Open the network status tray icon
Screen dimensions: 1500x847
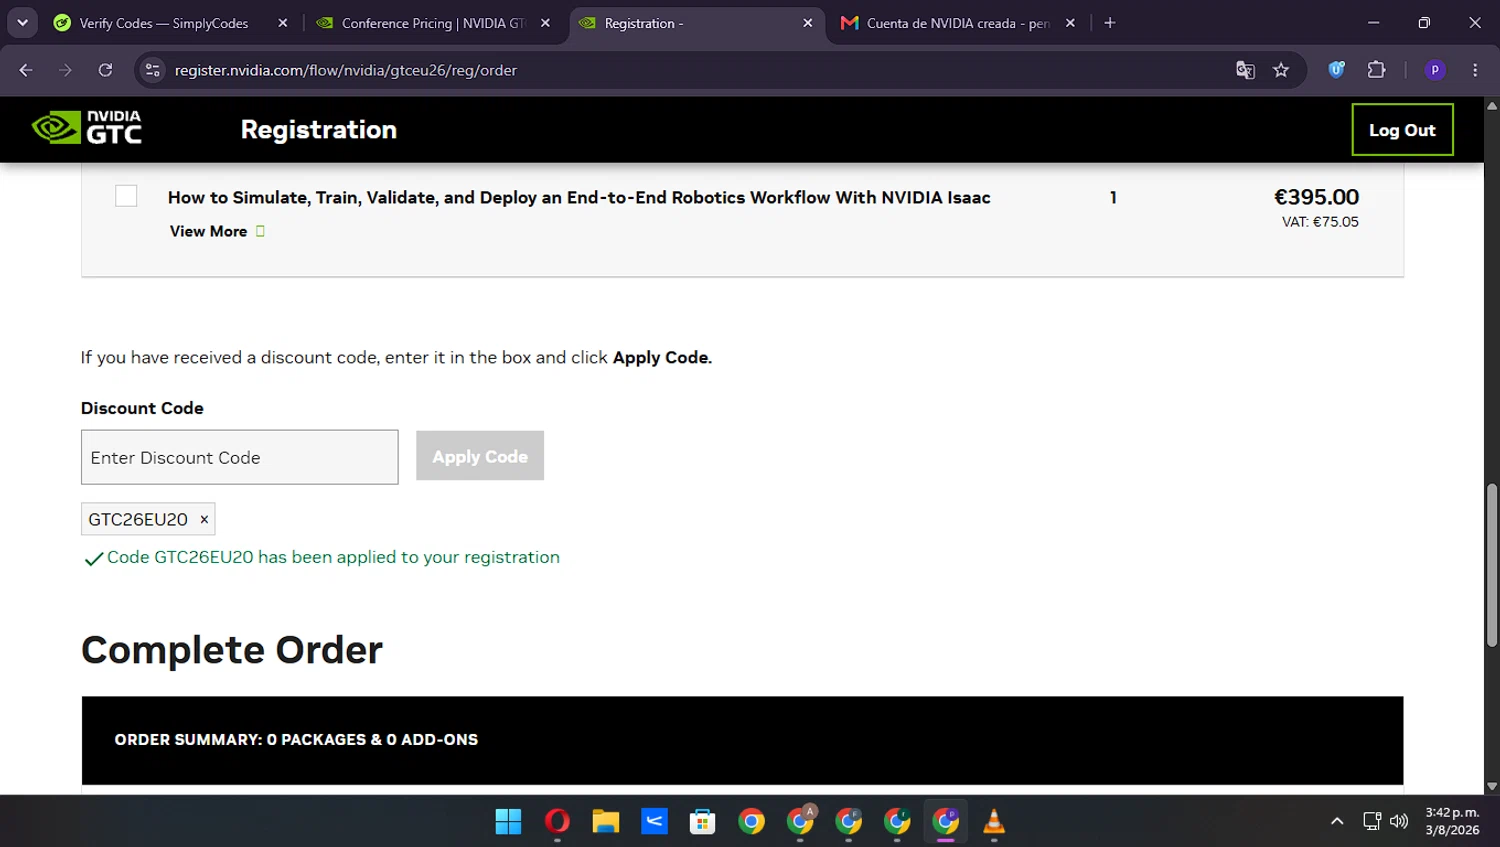pos(1372,822)
